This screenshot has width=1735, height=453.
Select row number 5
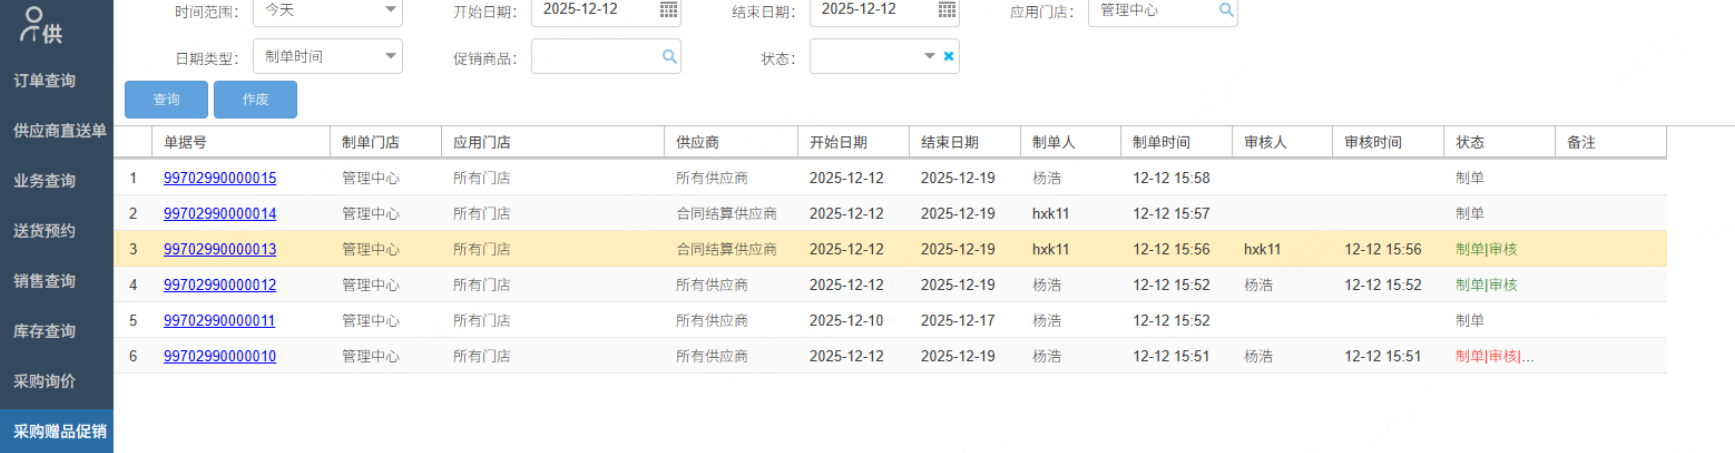coord(133,321)
